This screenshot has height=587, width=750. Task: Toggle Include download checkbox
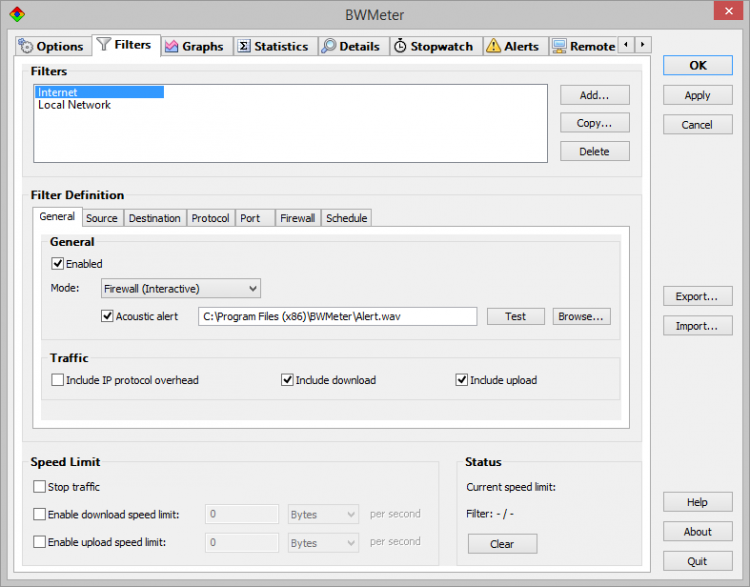[x=287, y=380]
